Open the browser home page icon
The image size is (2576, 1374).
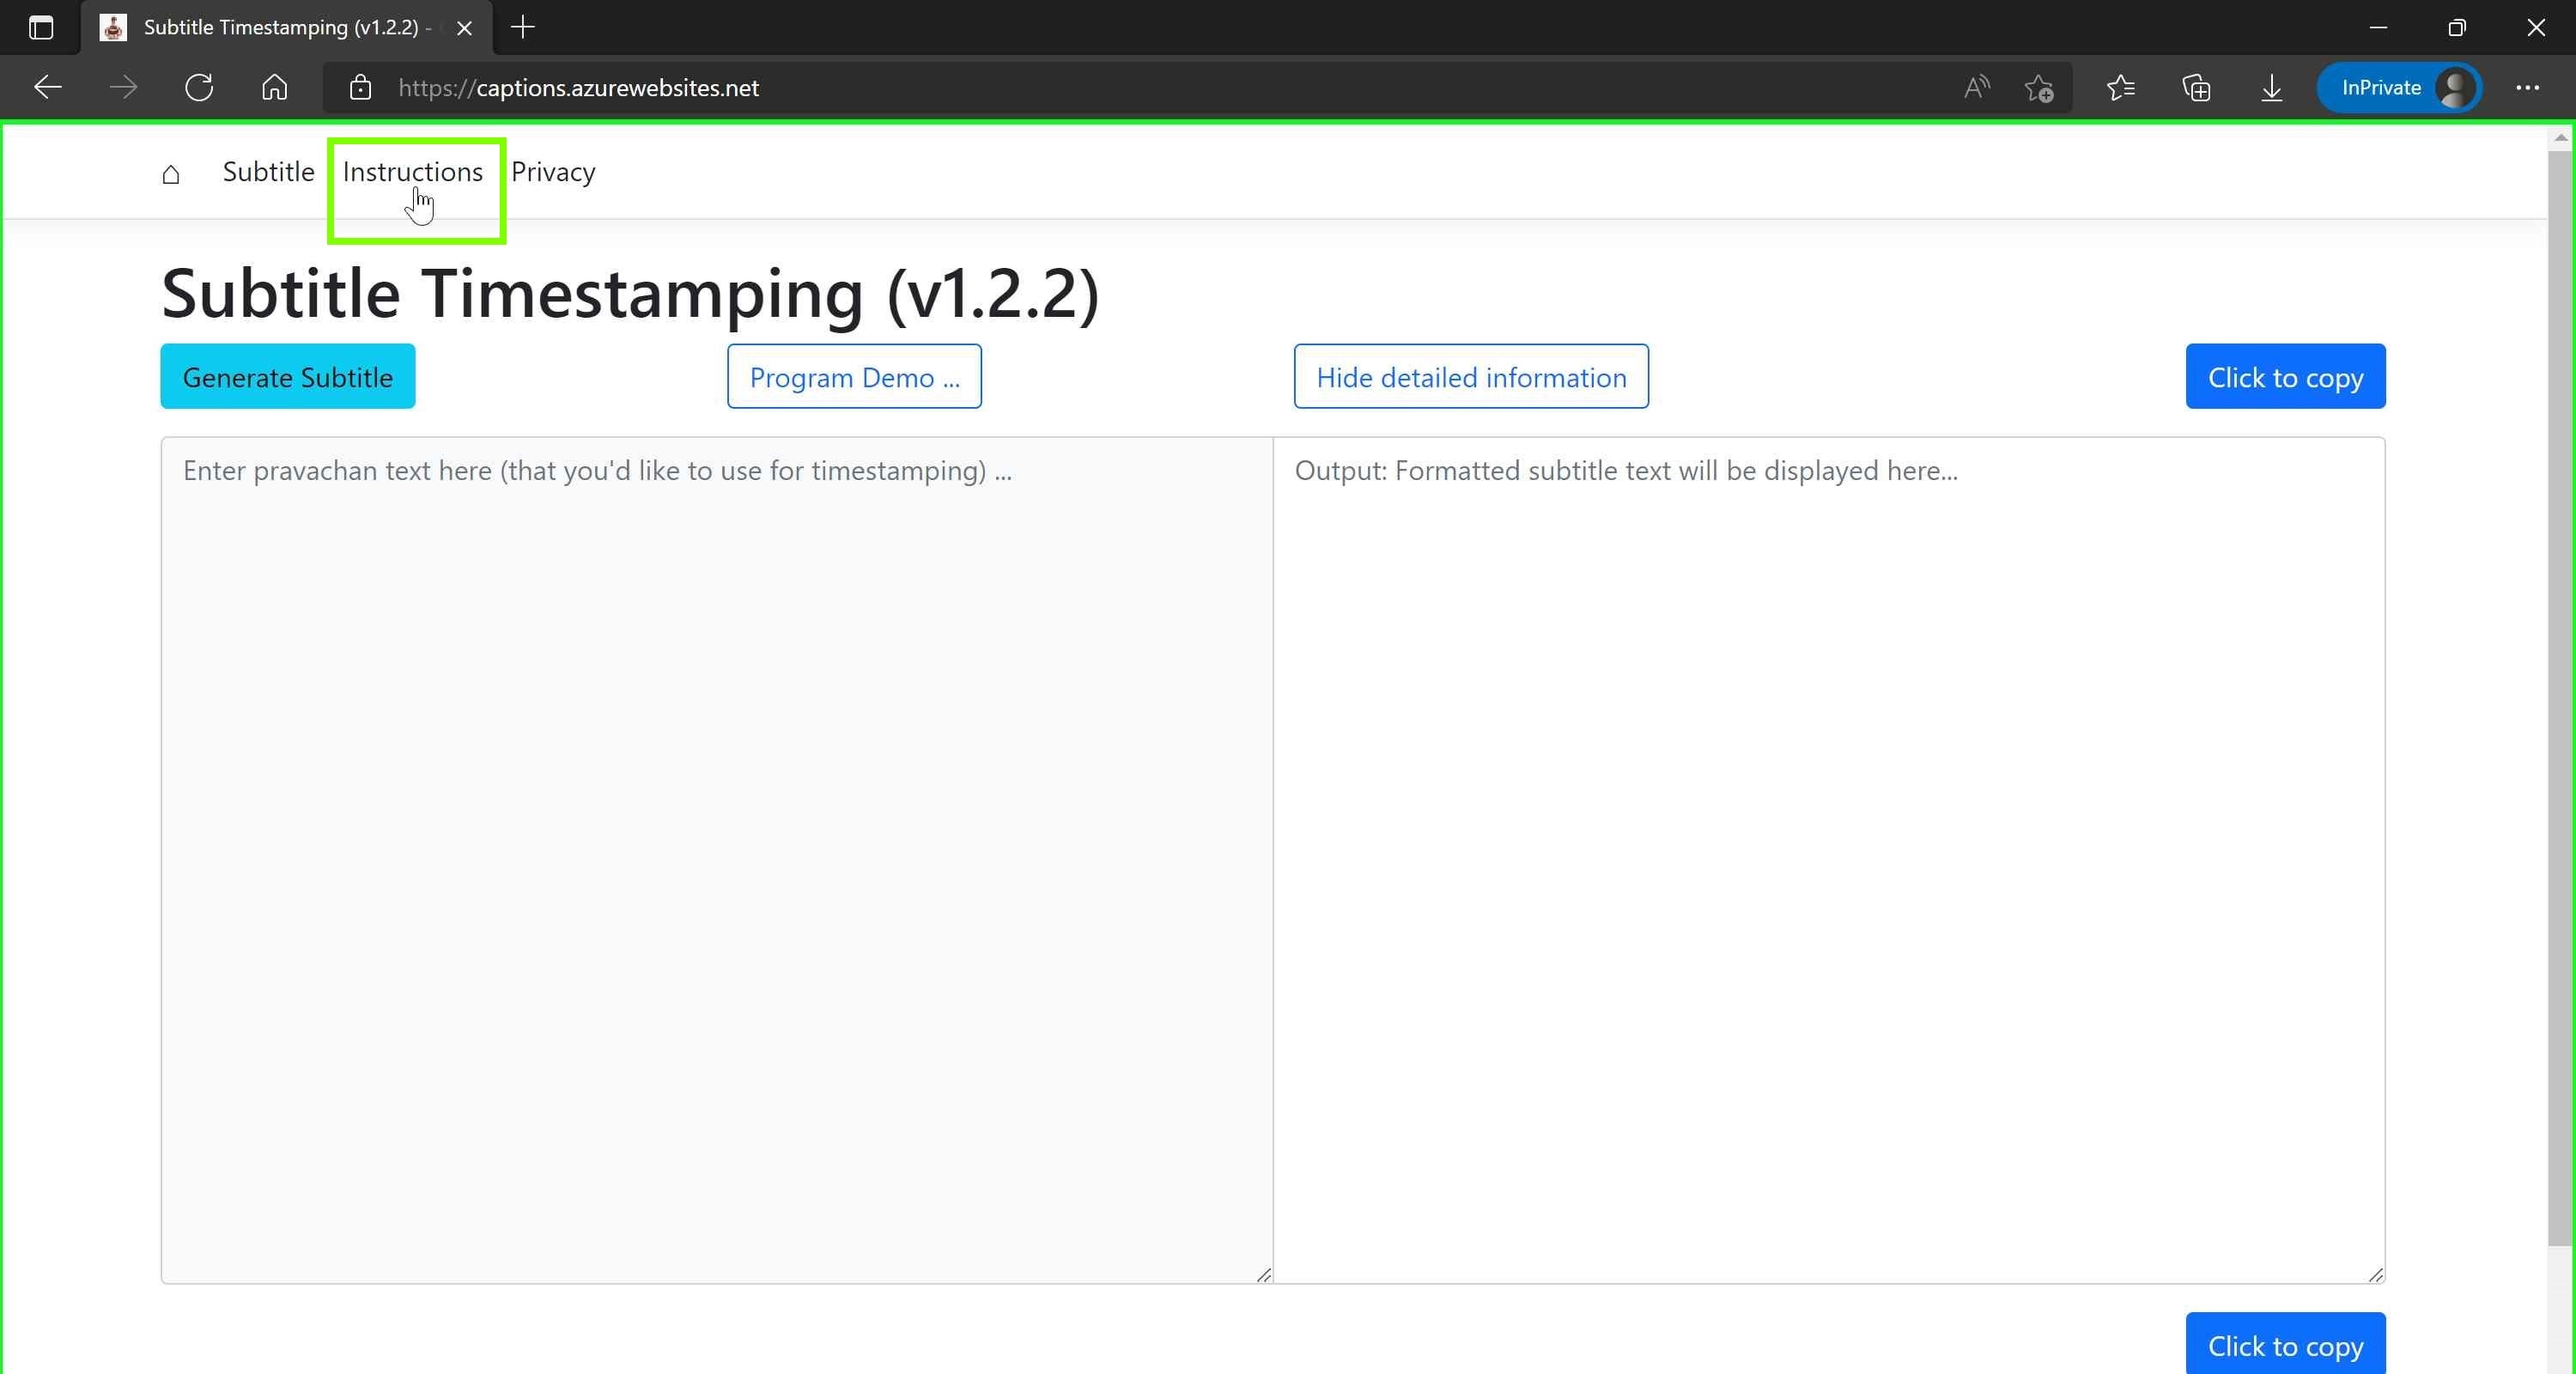[274, 88]
